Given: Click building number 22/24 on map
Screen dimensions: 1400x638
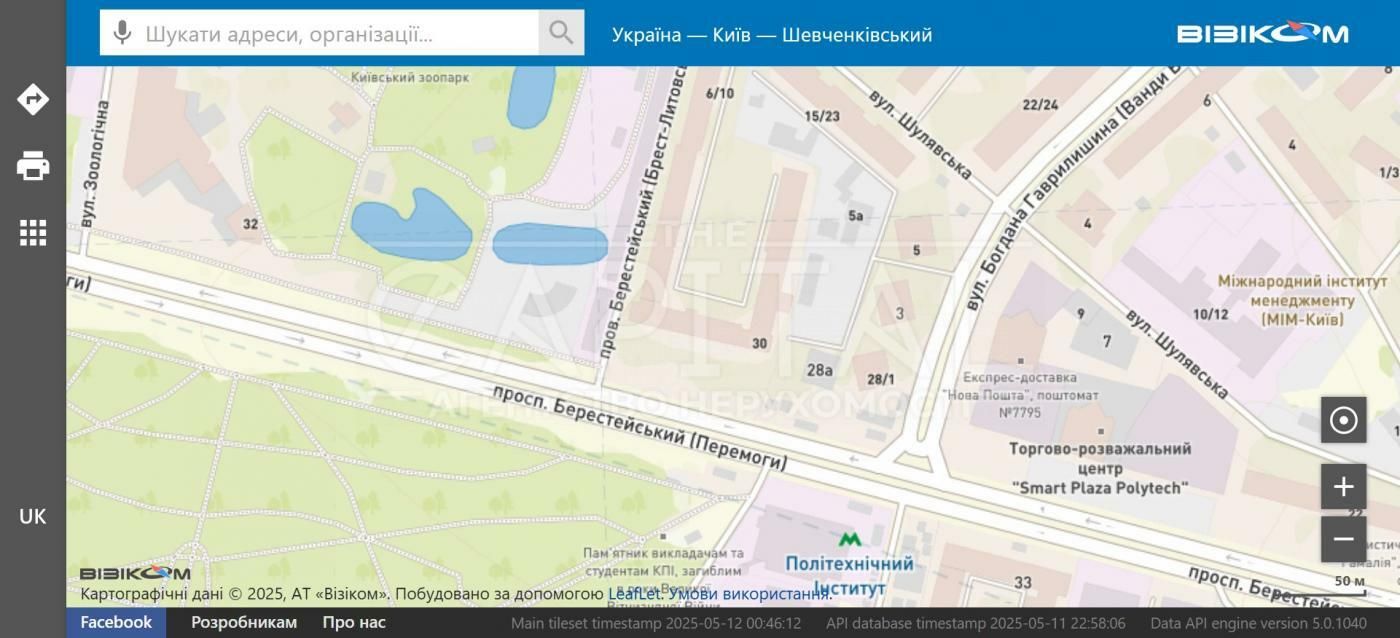Looking at the screenshot, I should [x=1040, y=104].
